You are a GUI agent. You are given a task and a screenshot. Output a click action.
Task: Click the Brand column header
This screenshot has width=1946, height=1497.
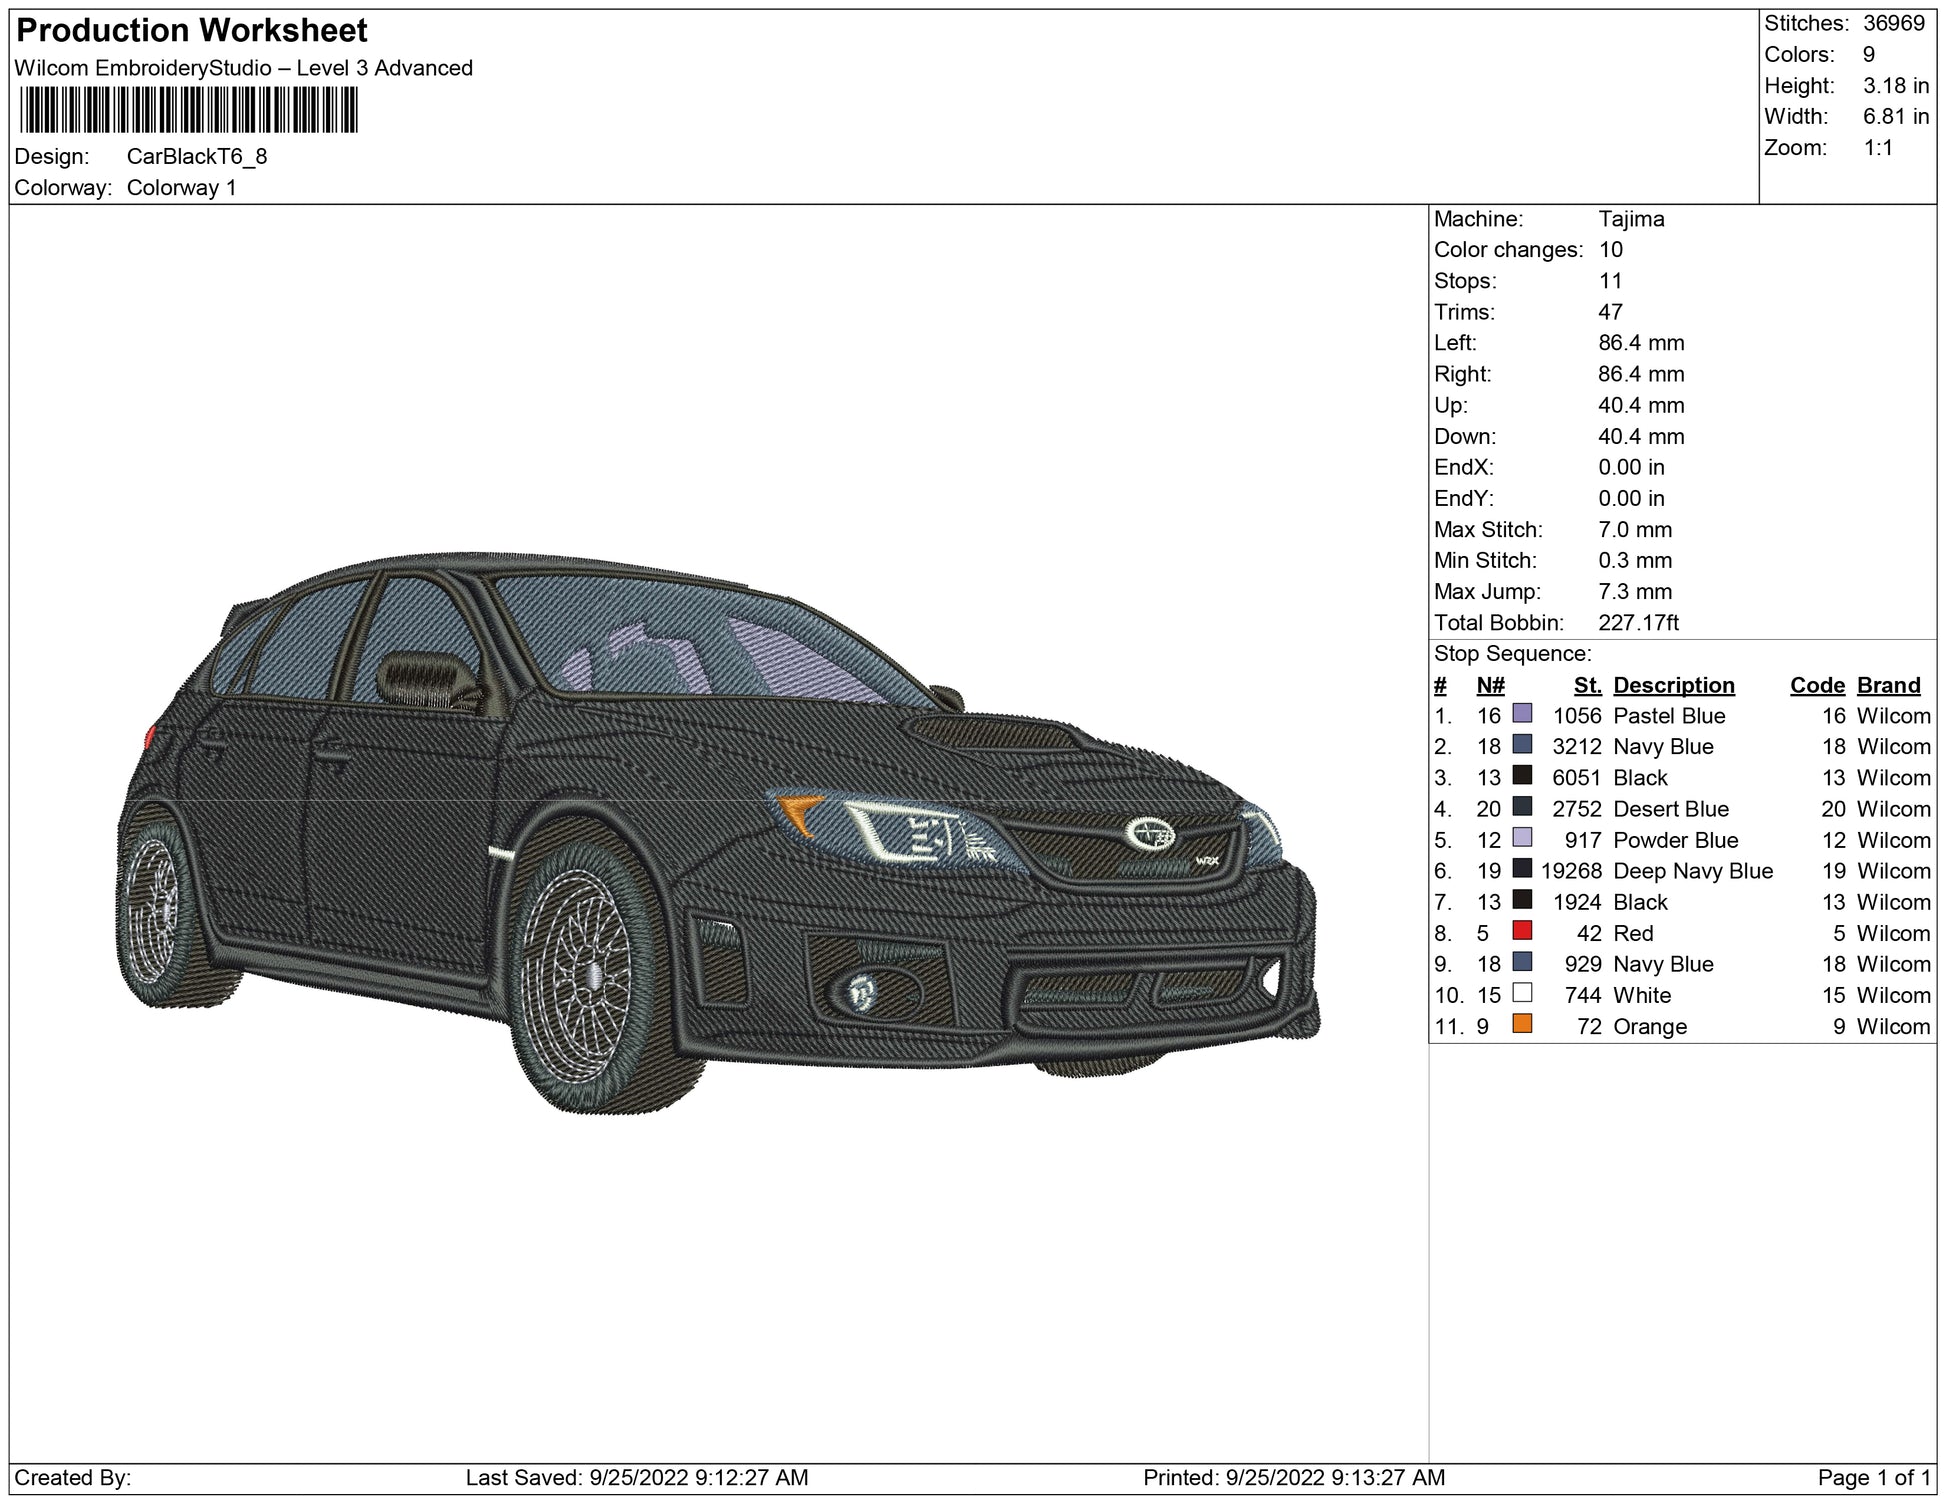click(x=1888, y=685)
